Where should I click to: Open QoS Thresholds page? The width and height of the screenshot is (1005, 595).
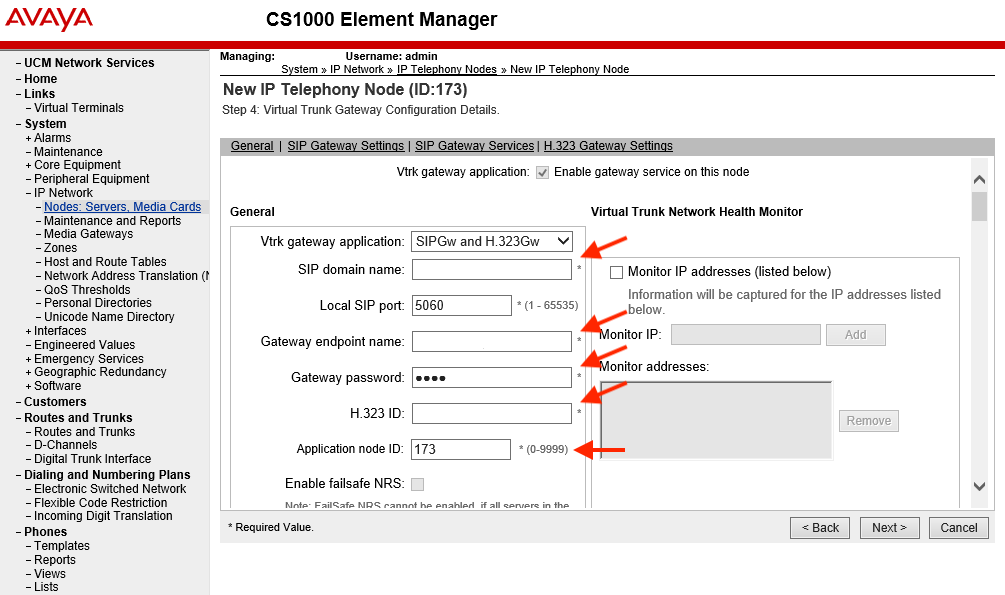tap(87, 290)
